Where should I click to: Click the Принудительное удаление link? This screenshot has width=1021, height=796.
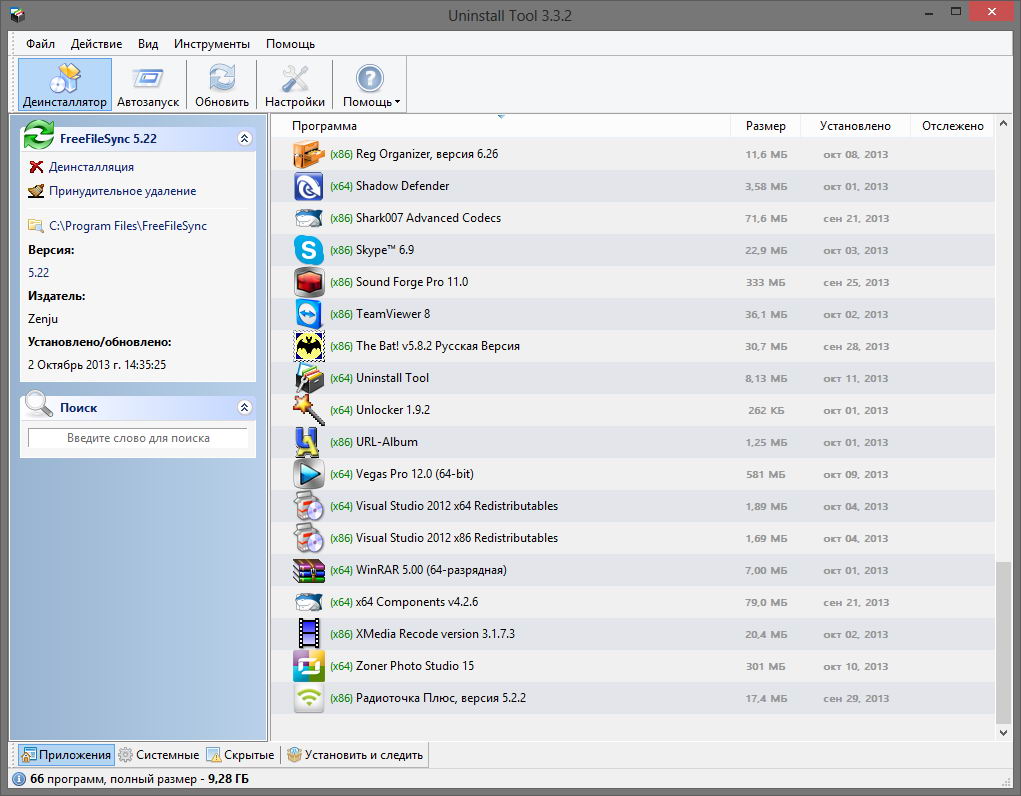[x=122, y=191]
